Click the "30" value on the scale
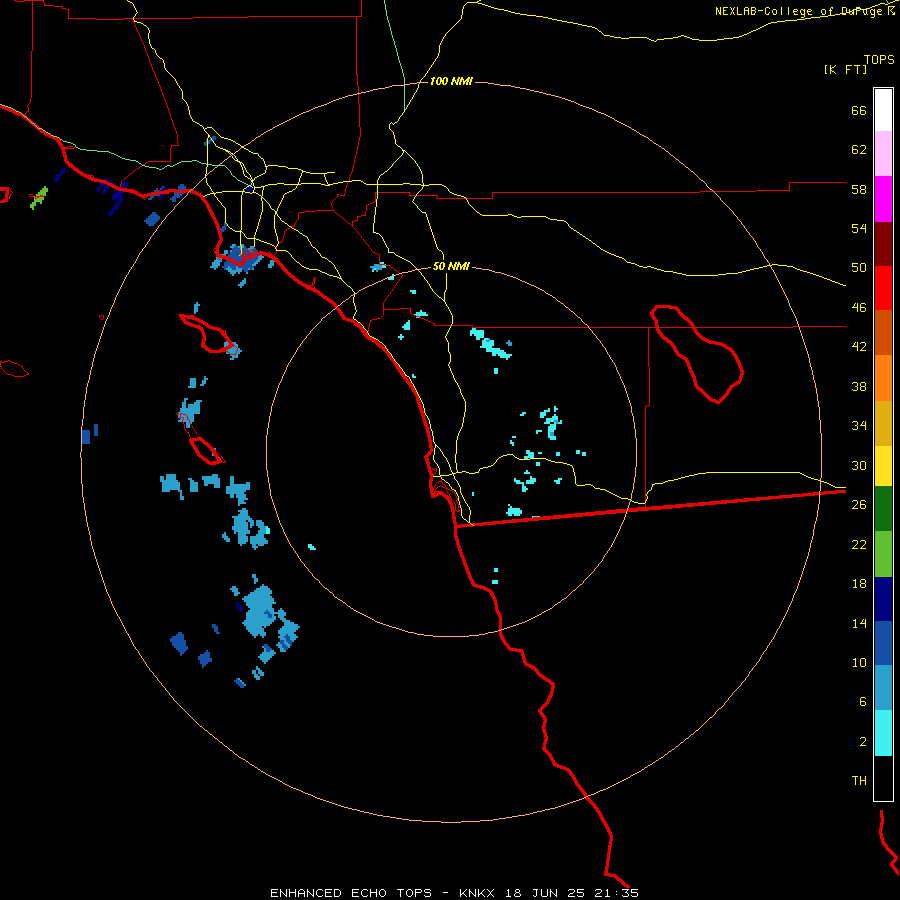This screenshot has width=900, height=900. click(859, 465)
